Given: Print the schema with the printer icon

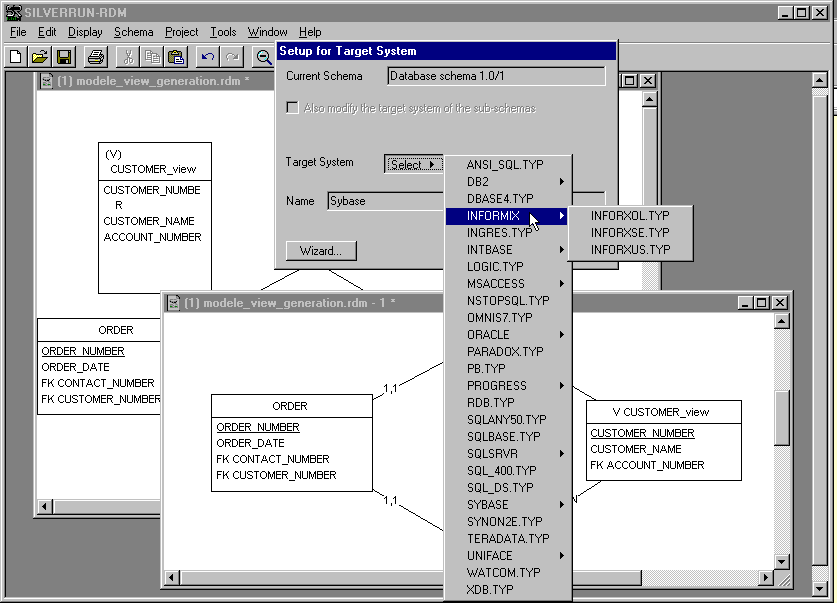Looking at the screenshot, I should pyautogui.click(x=95, y=57).
